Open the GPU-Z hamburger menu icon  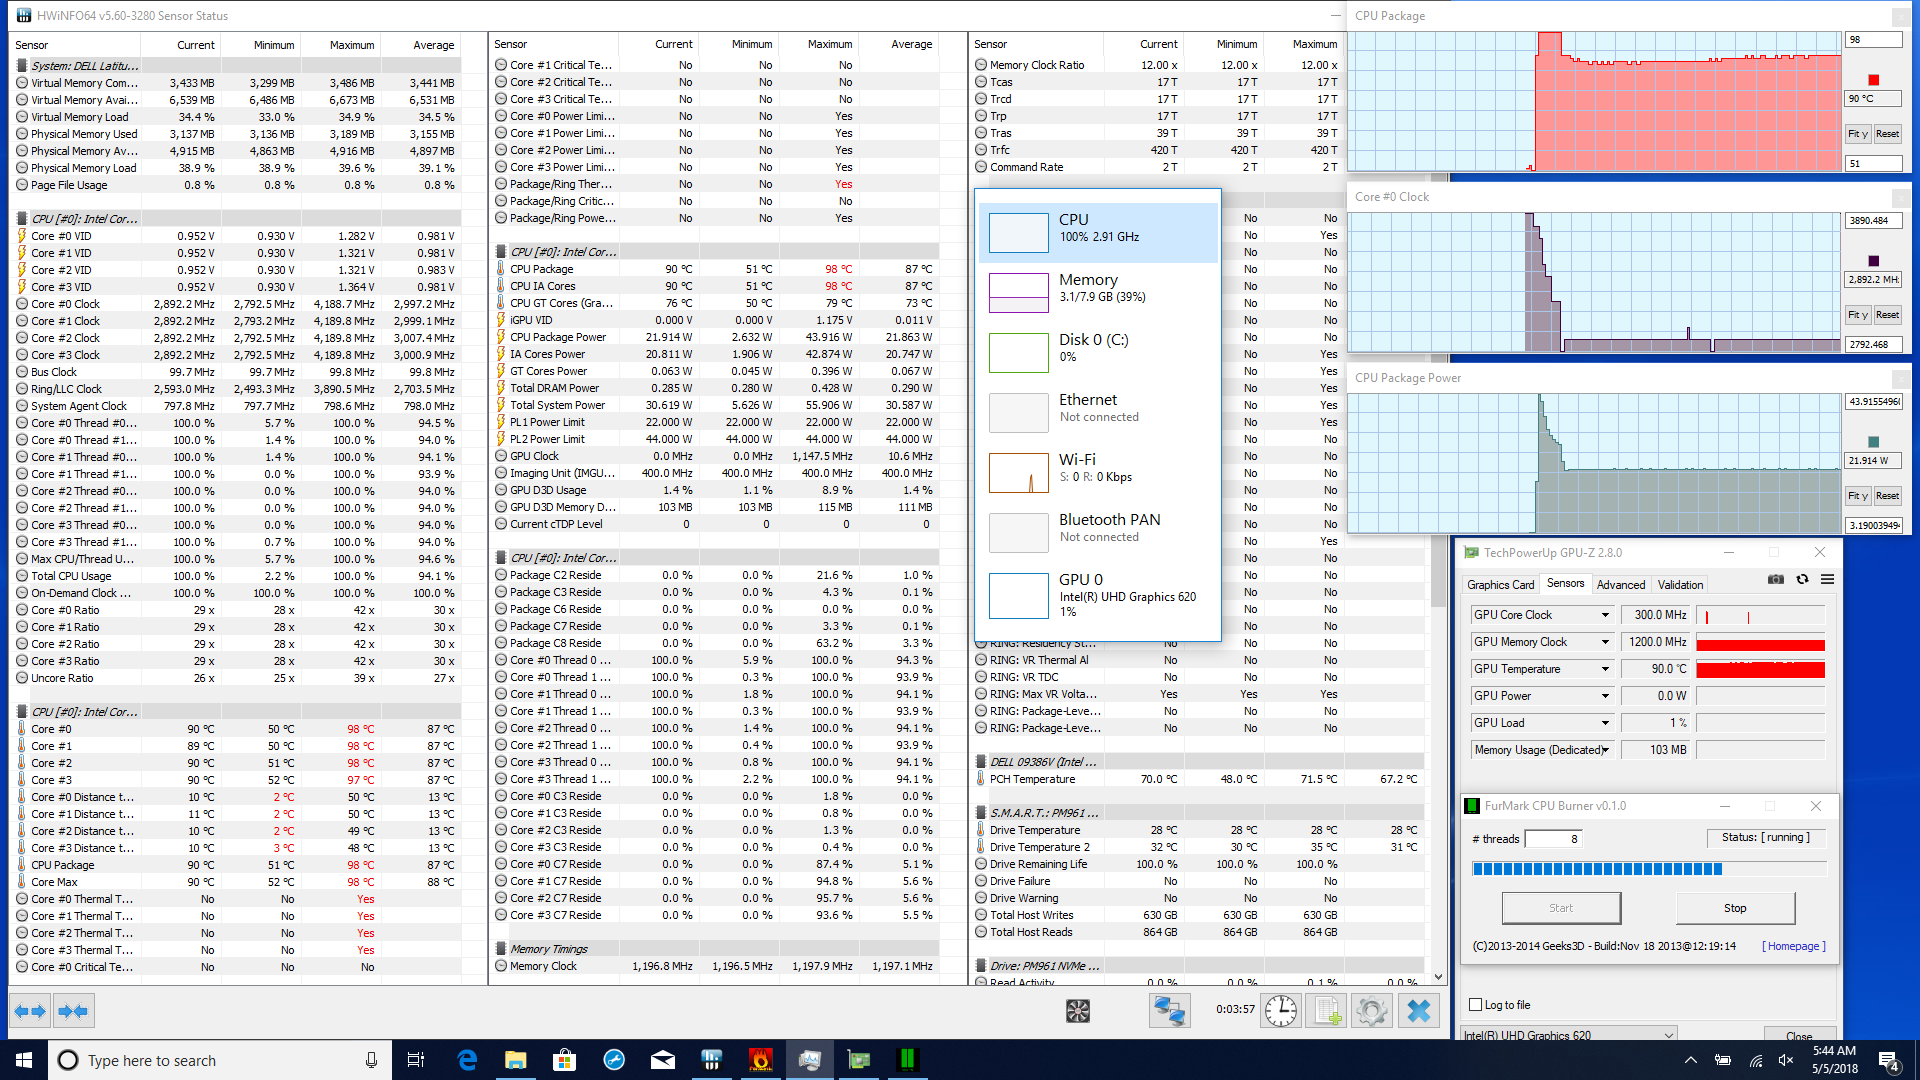coord(1827,579)
